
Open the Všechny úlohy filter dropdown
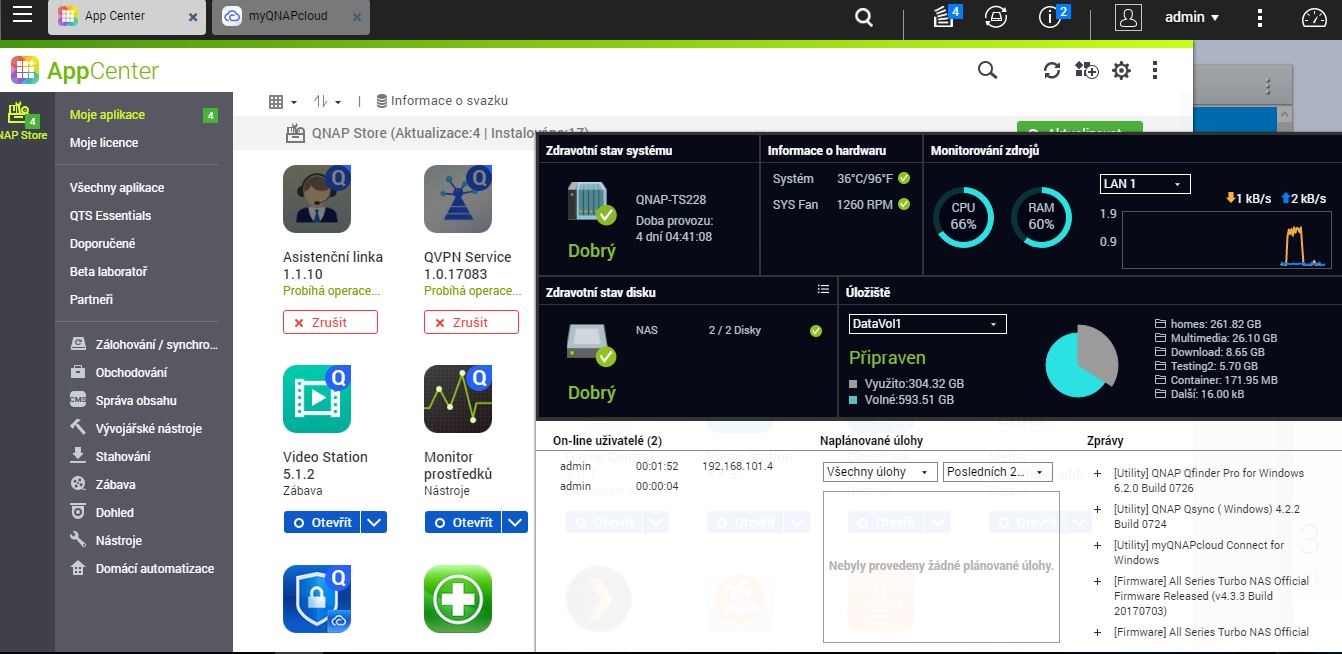point(880,472)
